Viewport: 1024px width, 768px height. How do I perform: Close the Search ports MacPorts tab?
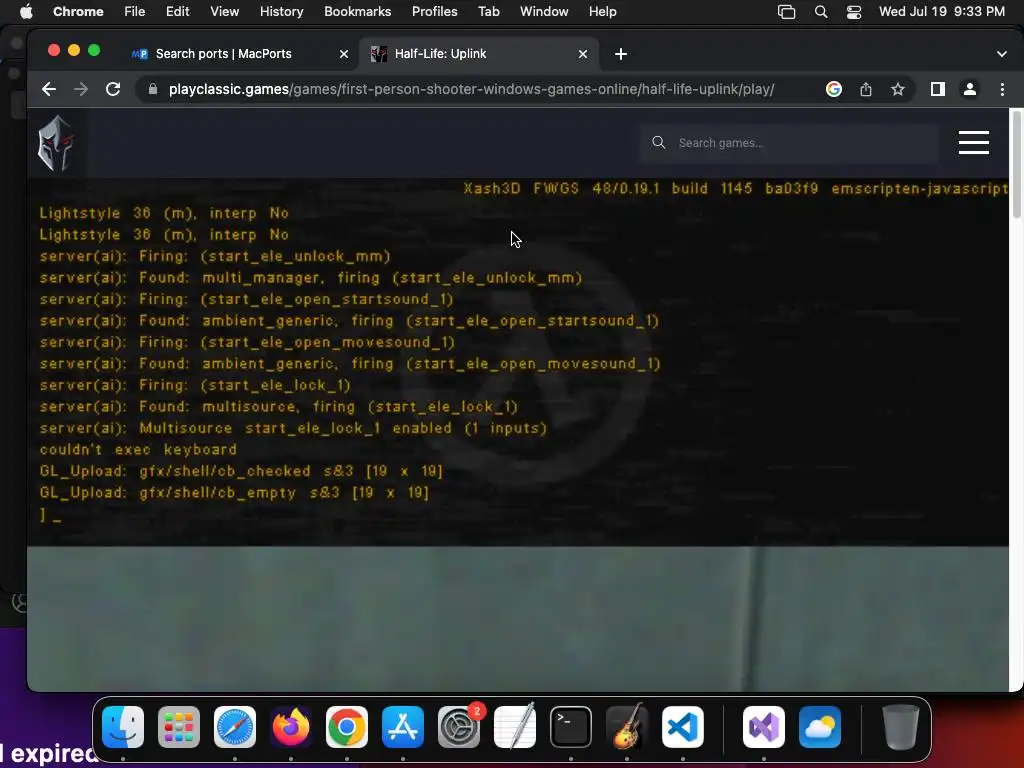(344, 54)
